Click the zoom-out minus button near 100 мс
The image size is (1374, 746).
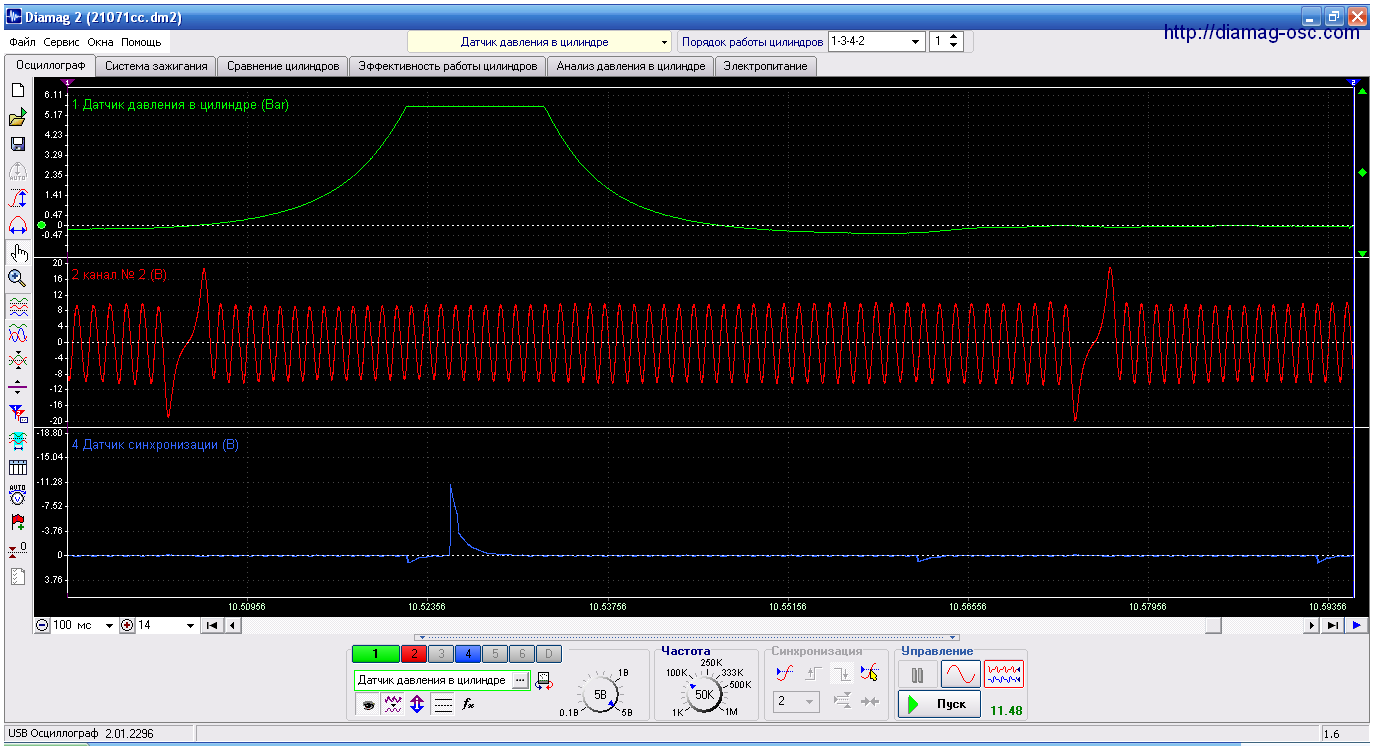click(x=43, y=625)
